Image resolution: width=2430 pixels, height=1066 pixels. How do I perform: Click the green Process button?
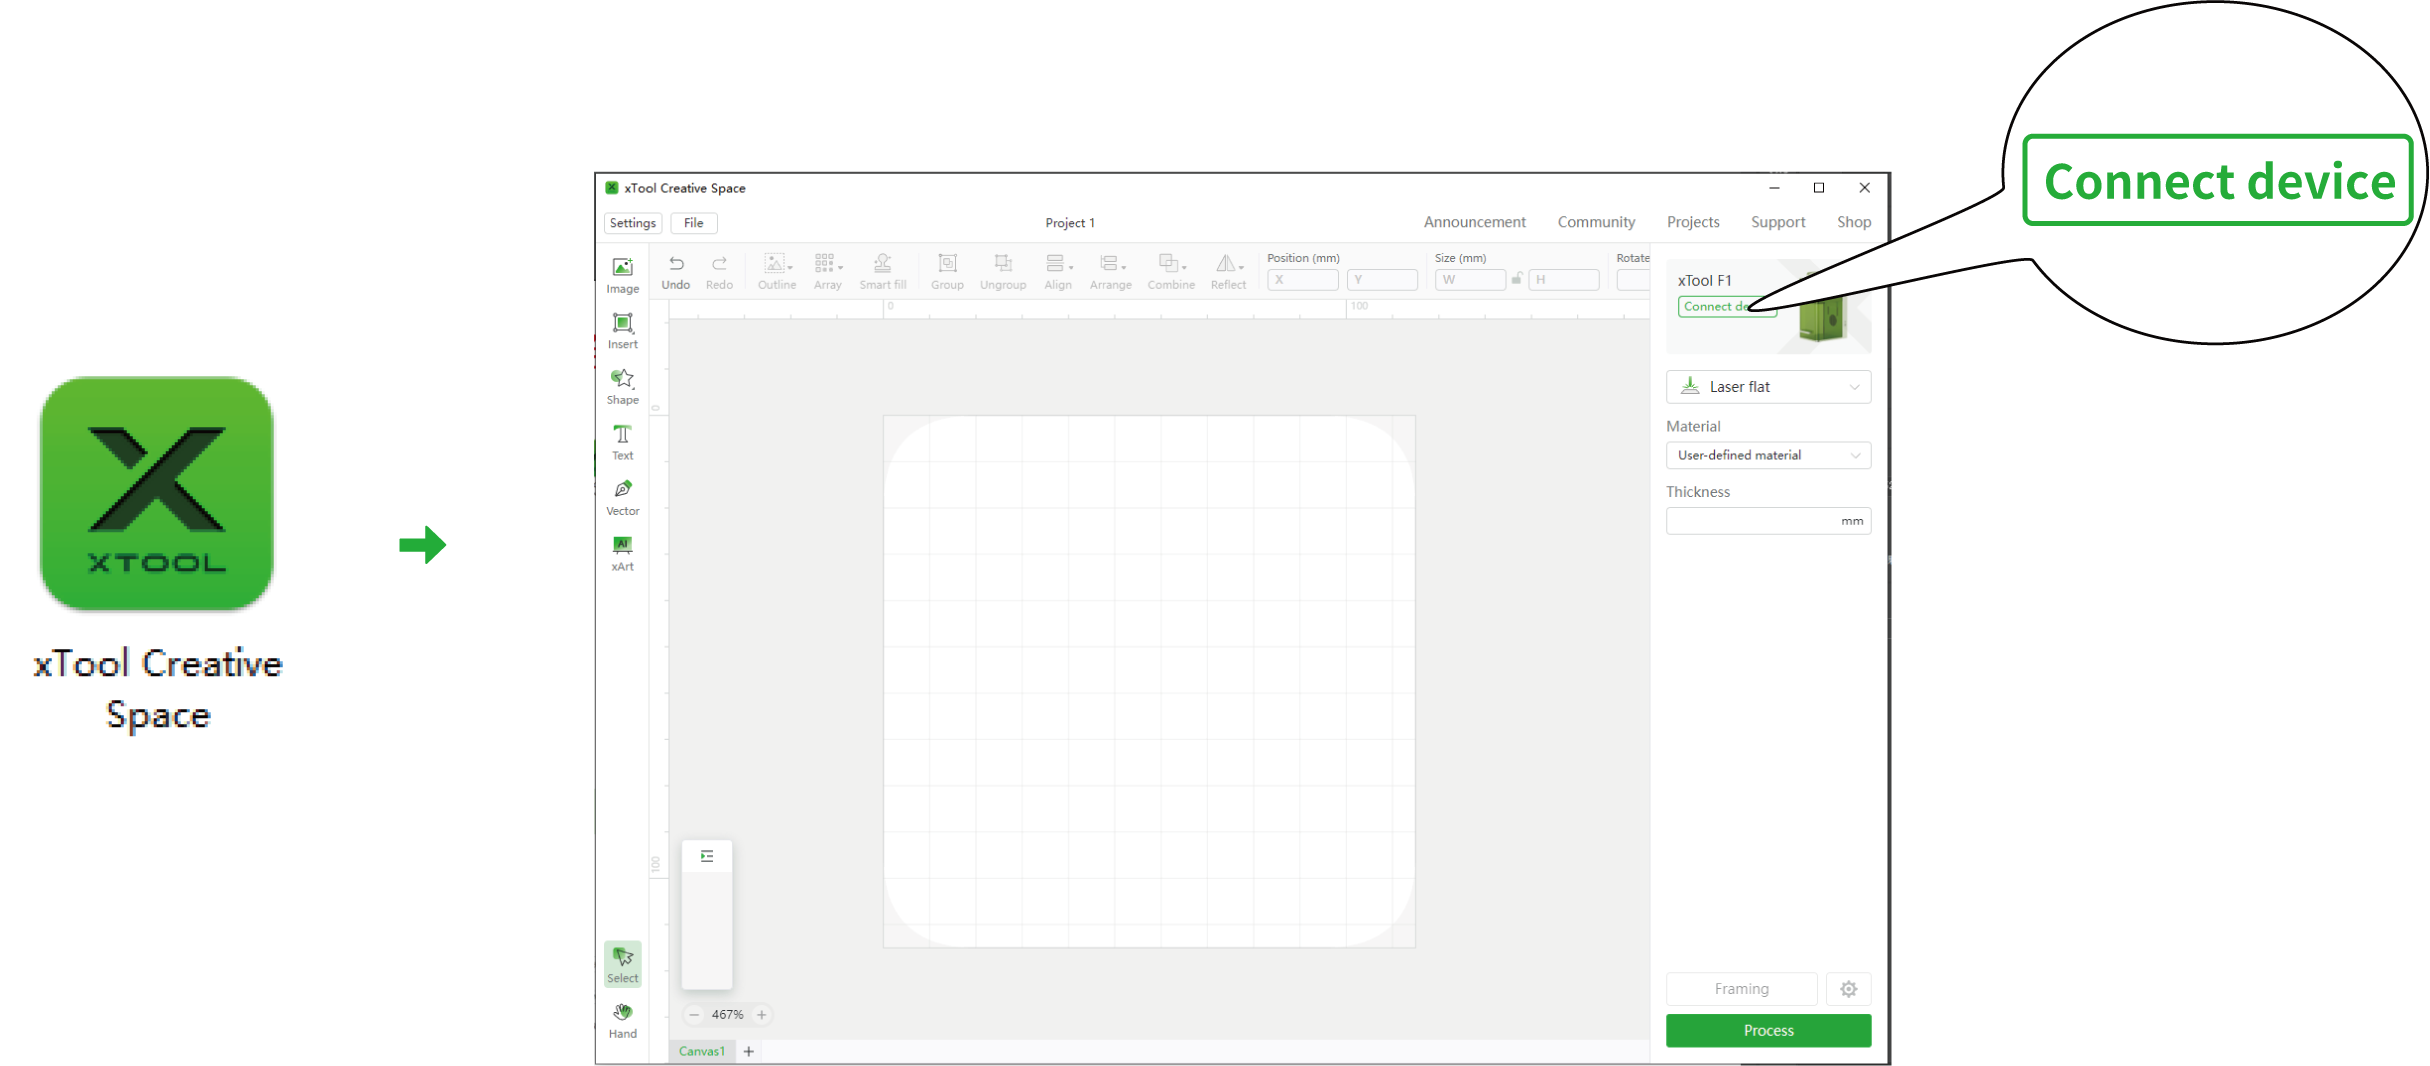tap(1768, 1031)
